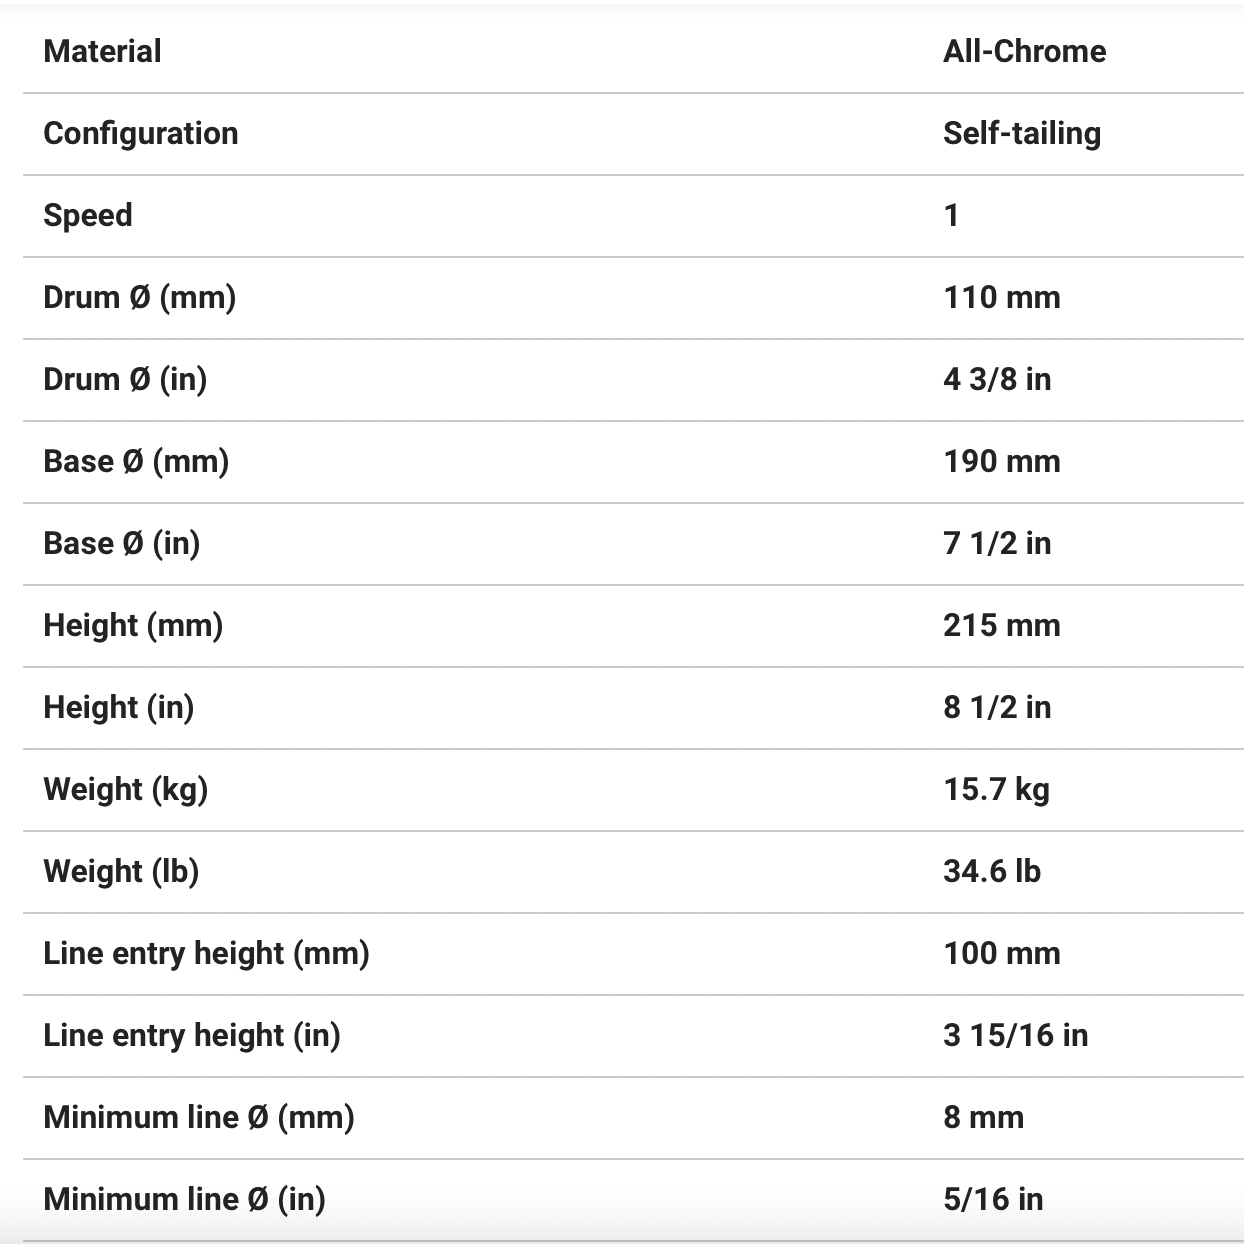Click the Material row label

[x=102, y=51]
